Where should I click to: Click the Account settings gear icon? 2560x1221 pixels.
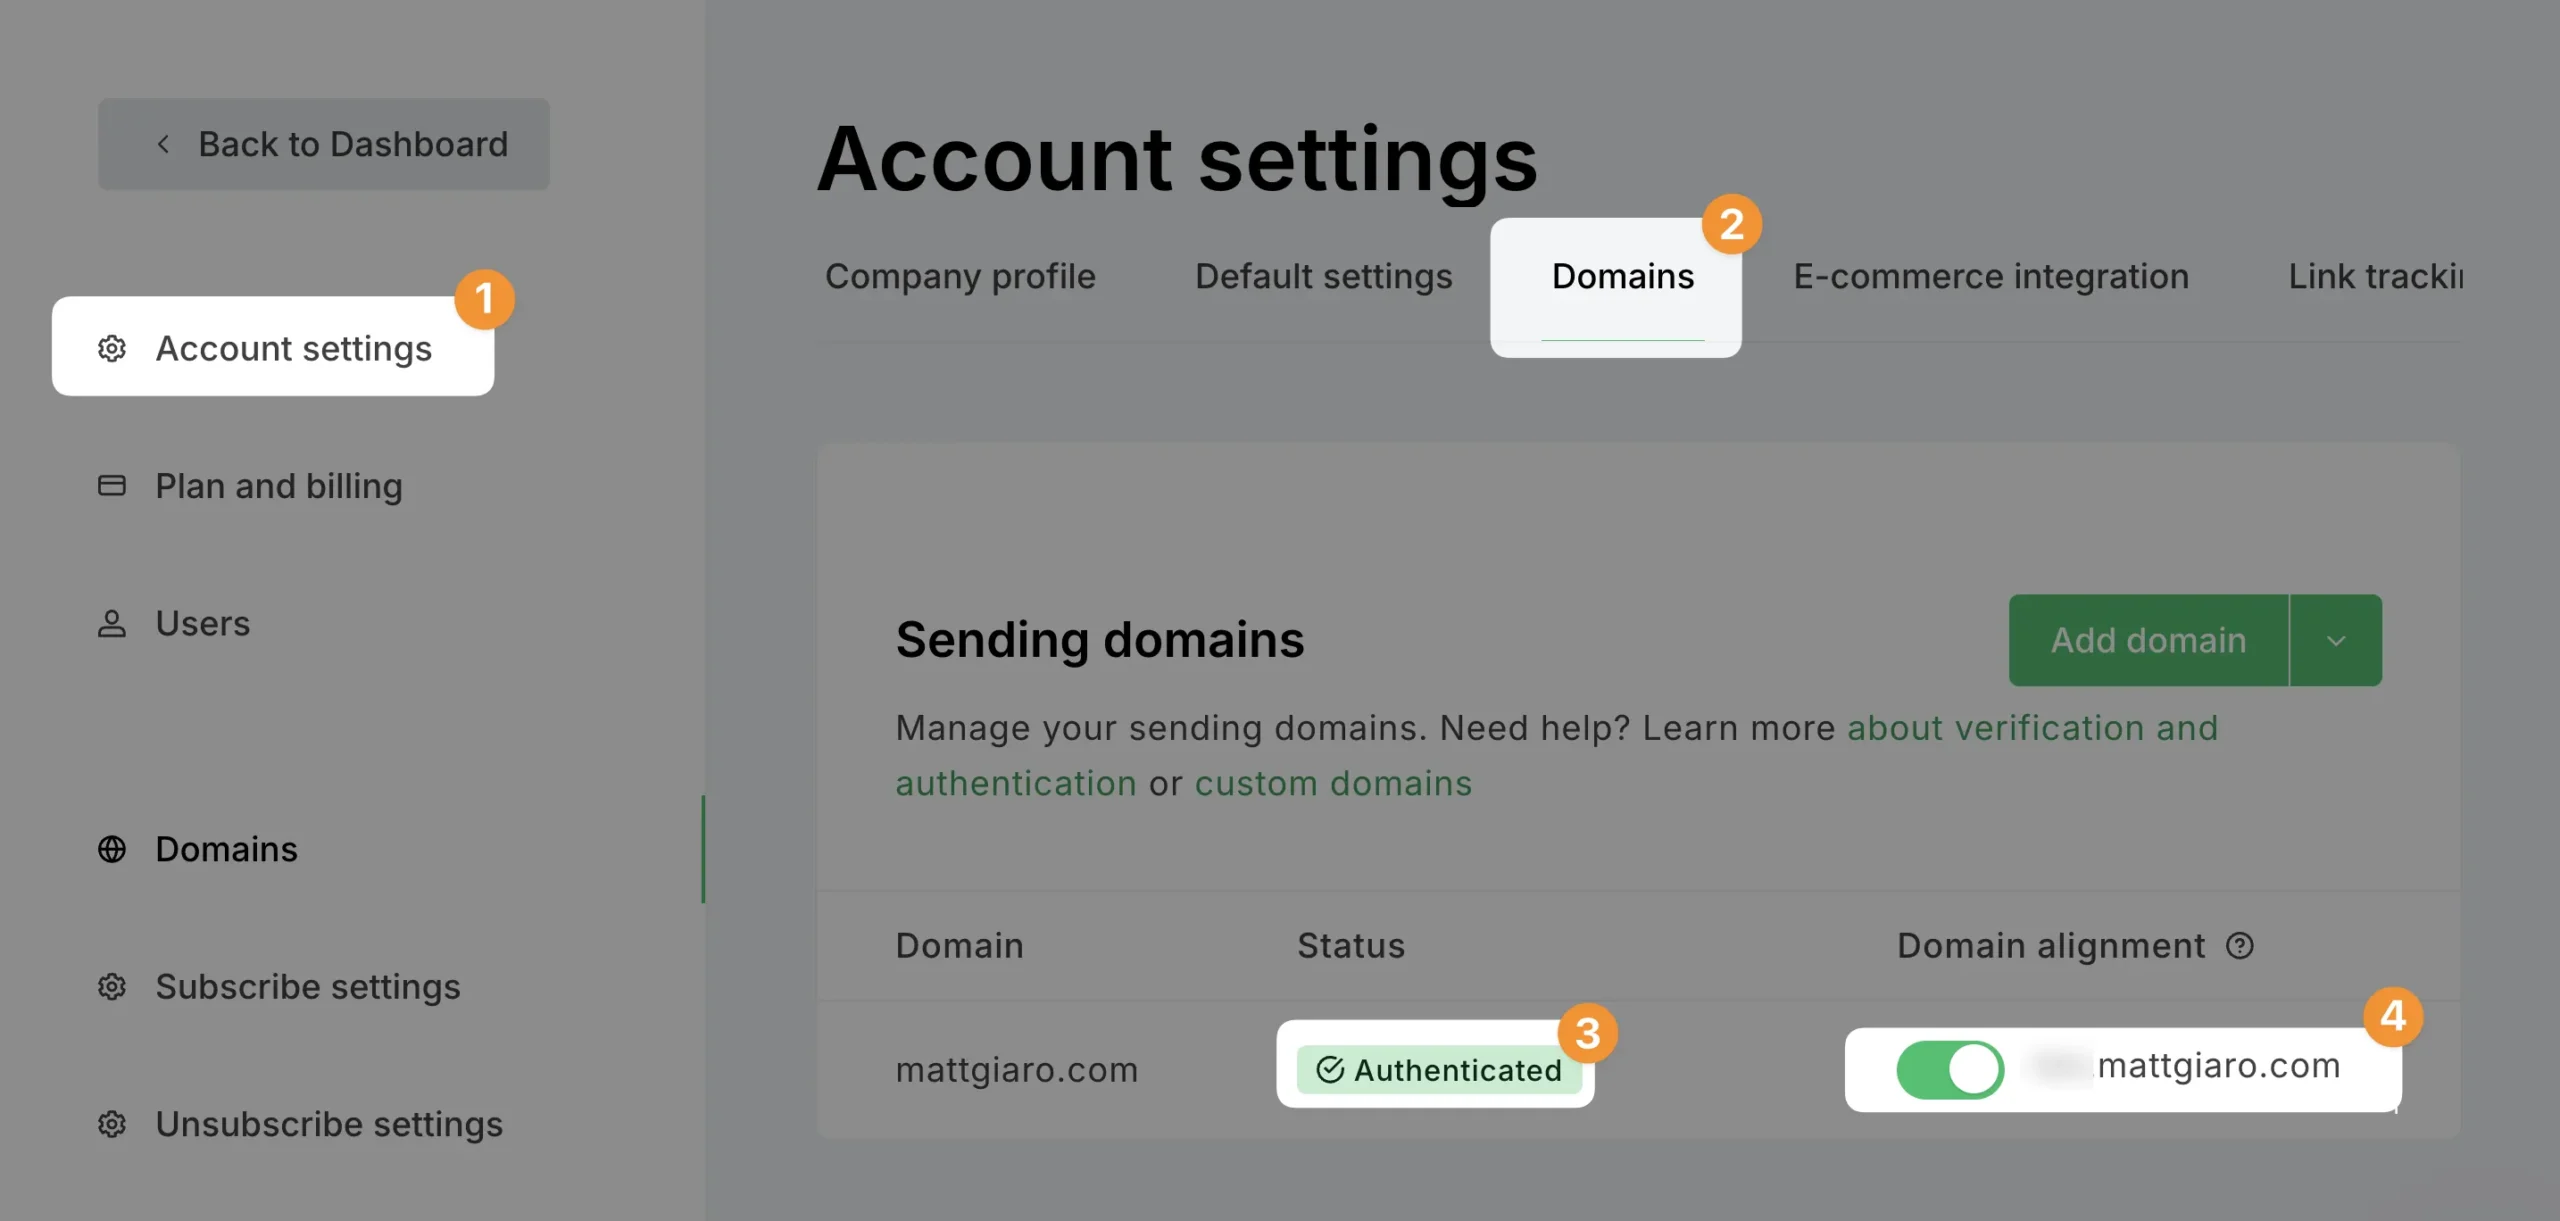coord(112,348)
